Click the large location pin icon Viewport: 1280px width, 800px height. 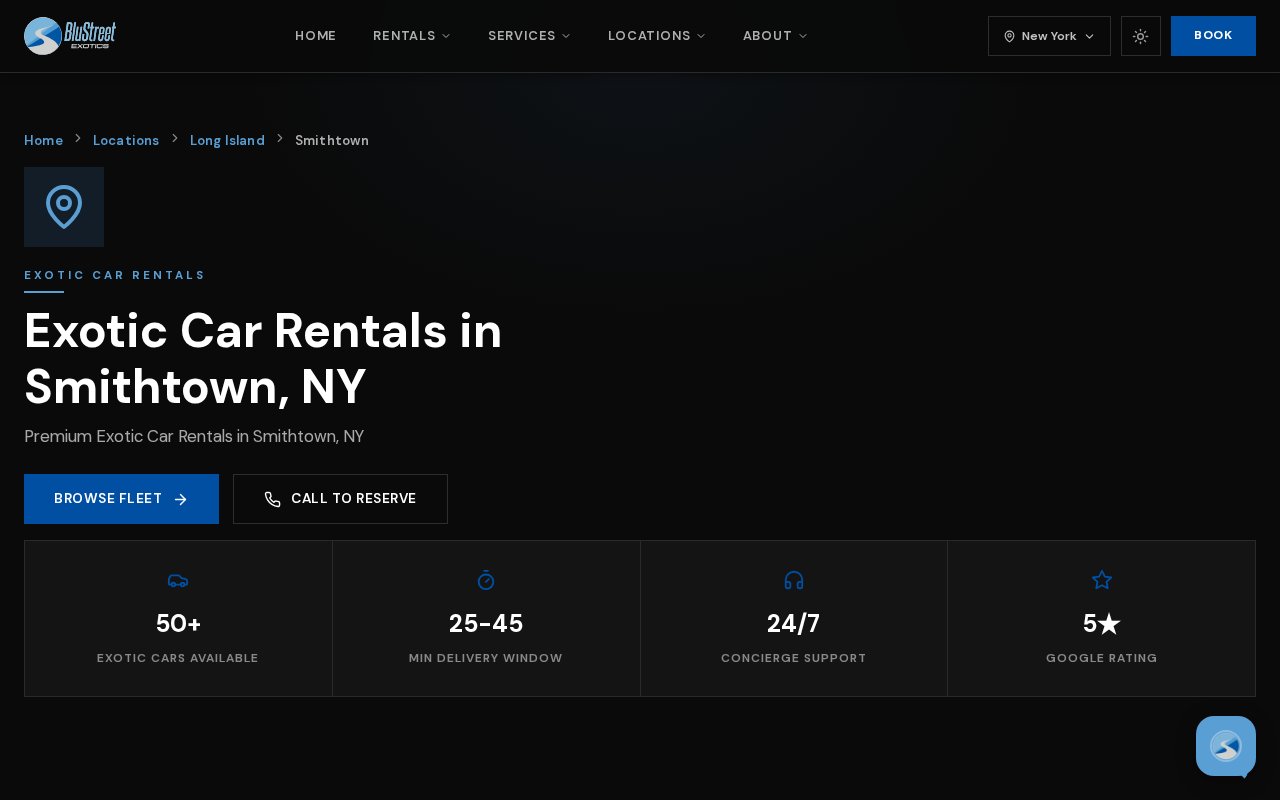click(x=64, y=207)
